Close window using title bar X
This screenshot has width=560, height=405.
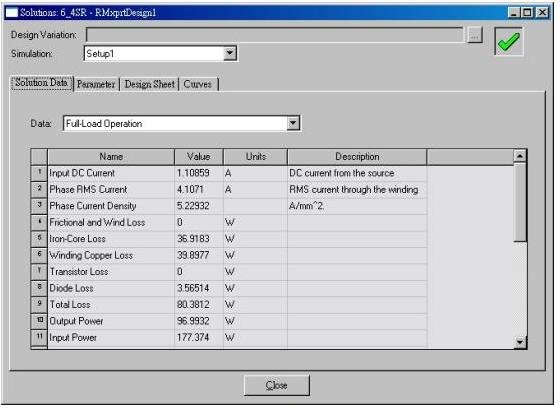coord(542,13)
